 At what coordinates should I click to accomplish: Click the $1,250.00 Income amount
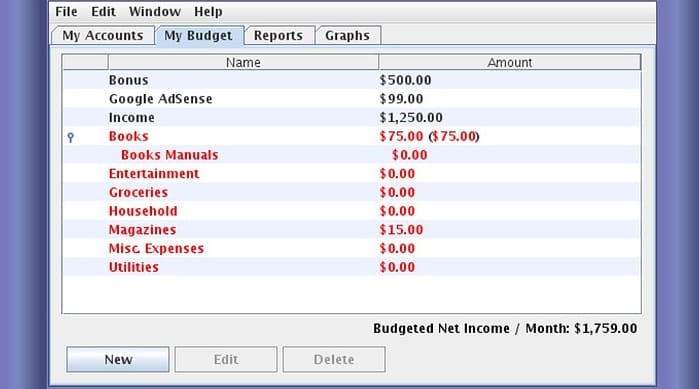click(x=411, y=118)
